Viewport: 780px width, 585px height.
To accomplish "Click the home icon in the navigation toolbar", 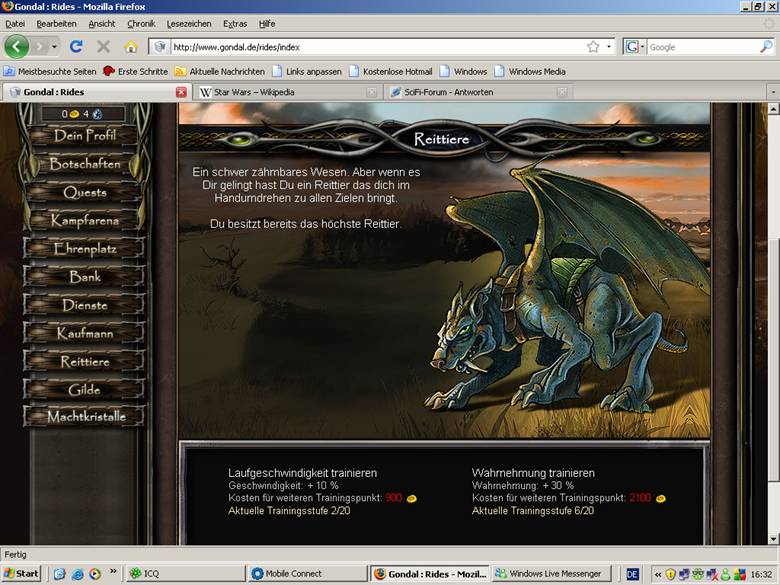I will coord(130,46).
